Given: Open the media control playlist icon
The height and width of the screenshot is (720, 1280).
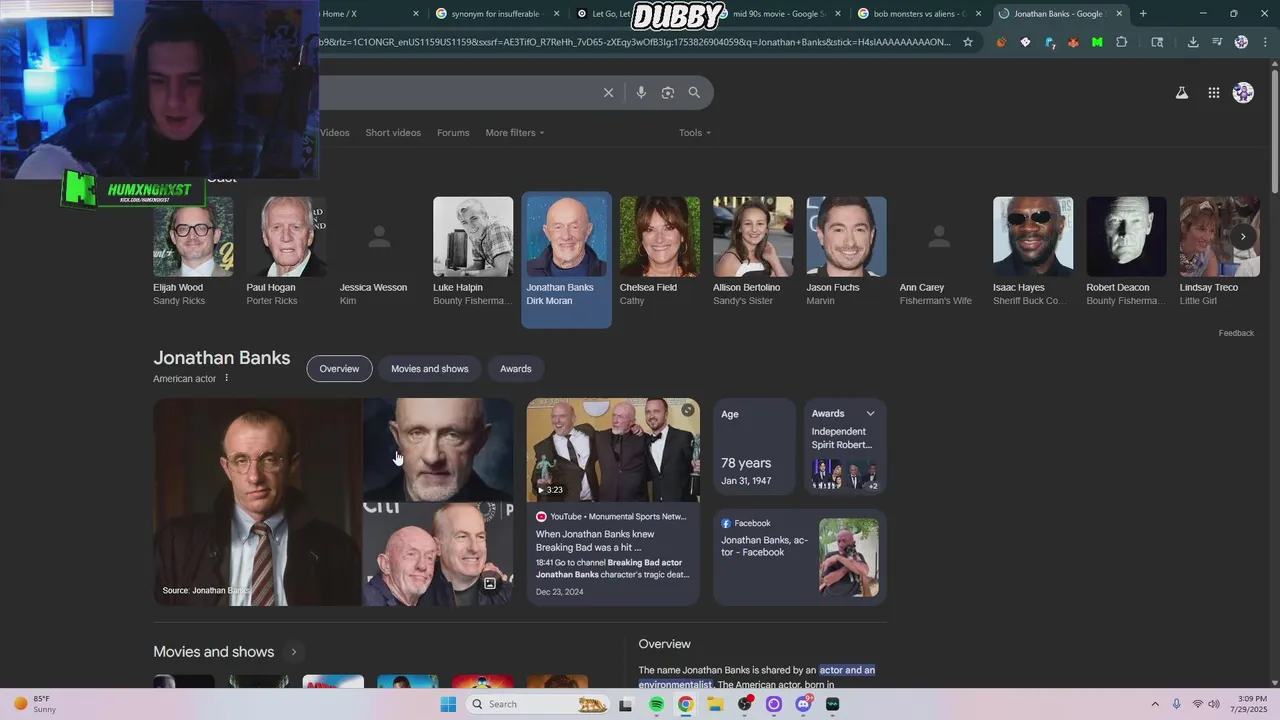Looking at the screenshot, I should [1217, 42].
